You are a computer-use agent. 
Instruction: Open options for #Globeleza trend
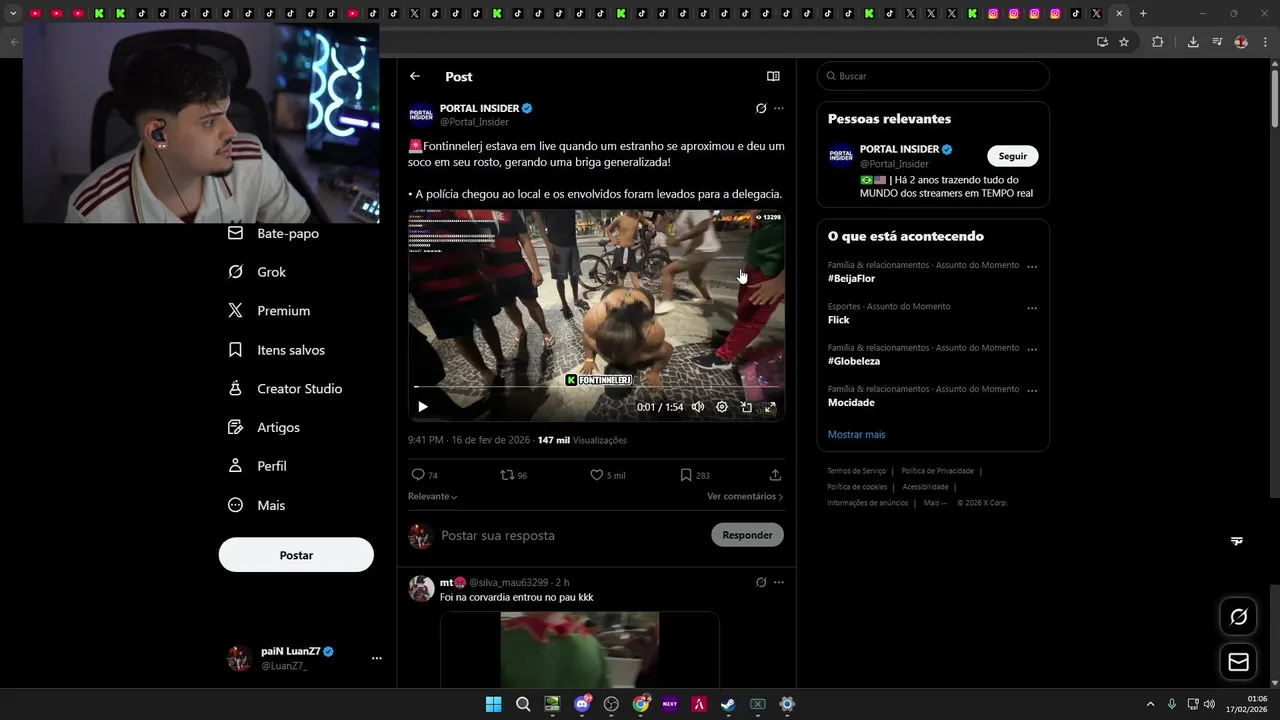pos(1032,349)
